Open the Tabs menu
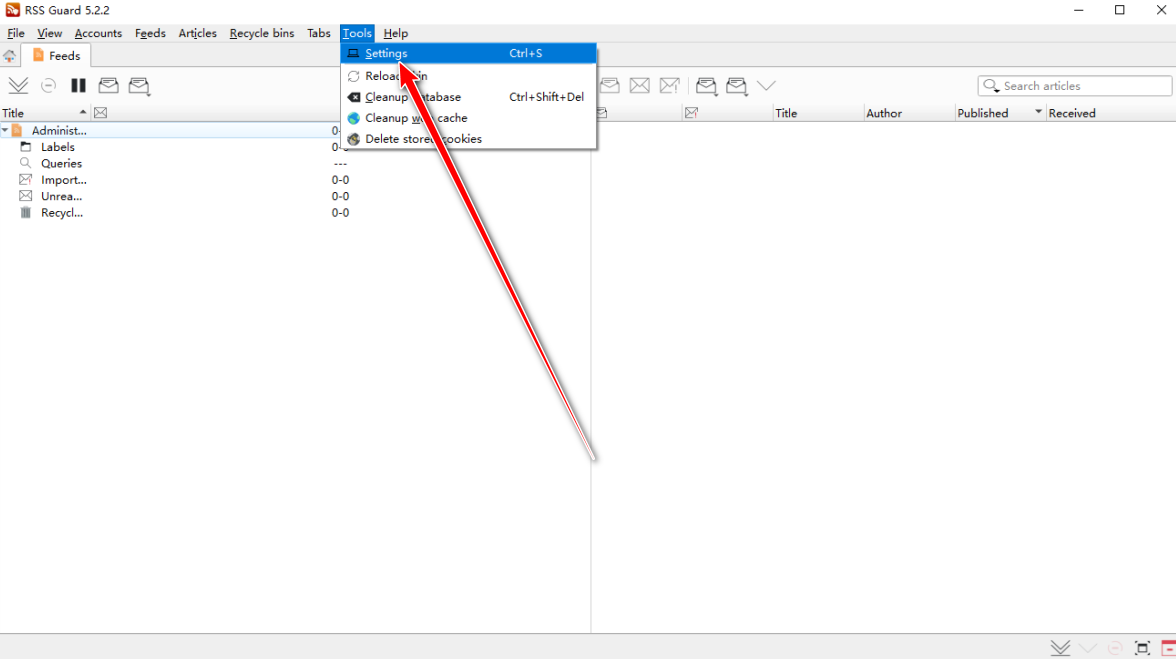Viewport: 1176px width, 659px height. (319, 33)
